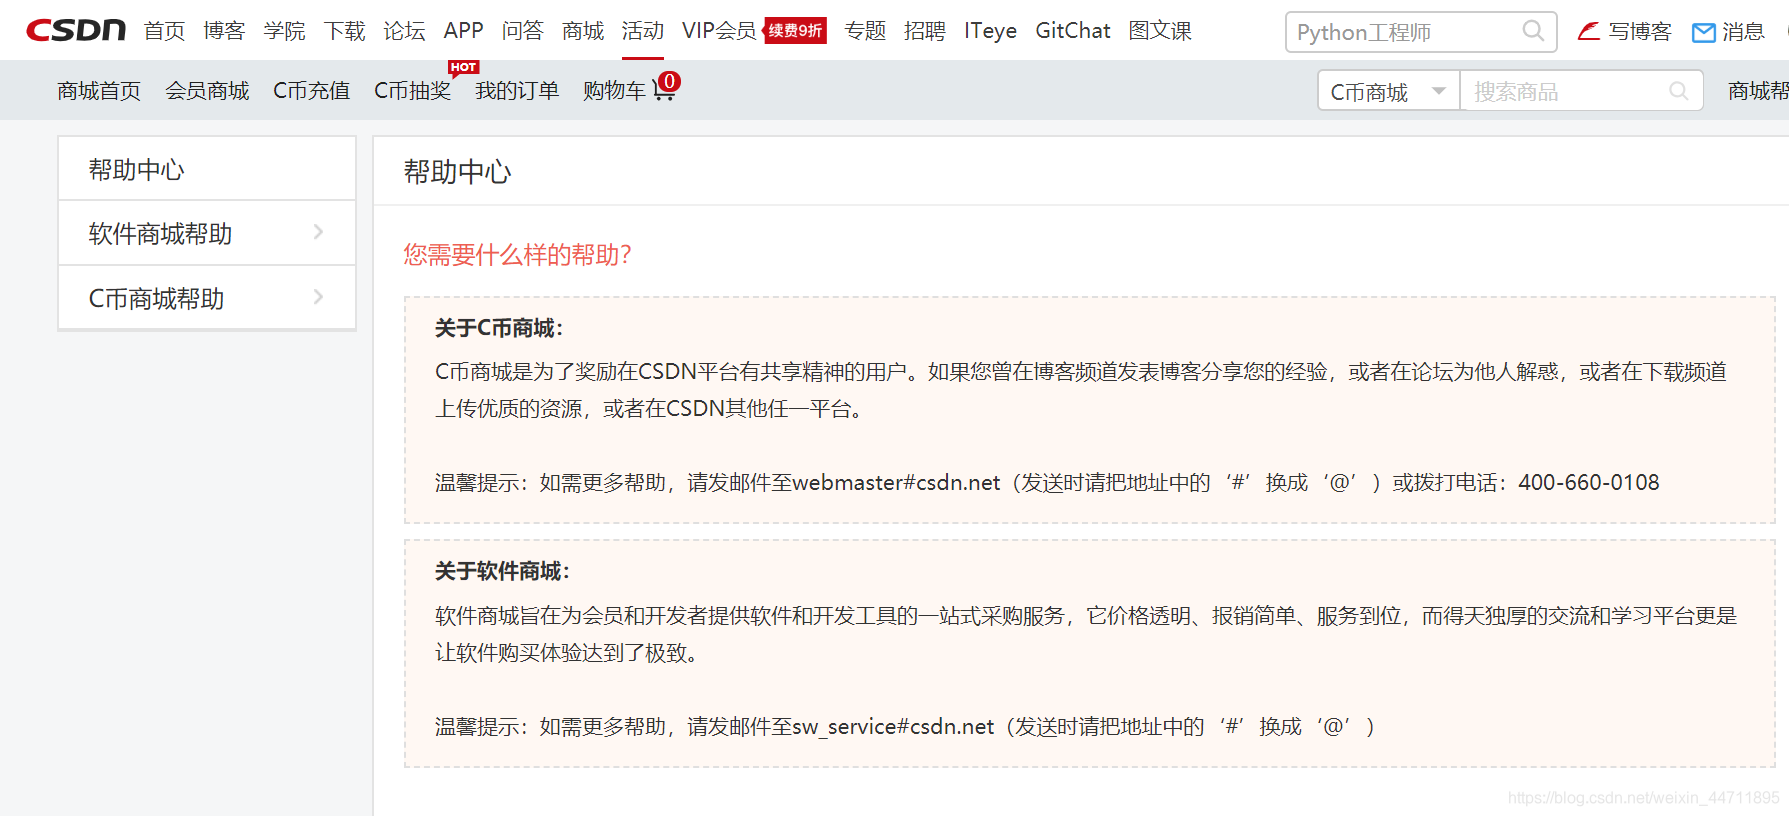Go to C币充值
Image resolution: width=1789 pixels, height=816 pixels.
point(311,91)
